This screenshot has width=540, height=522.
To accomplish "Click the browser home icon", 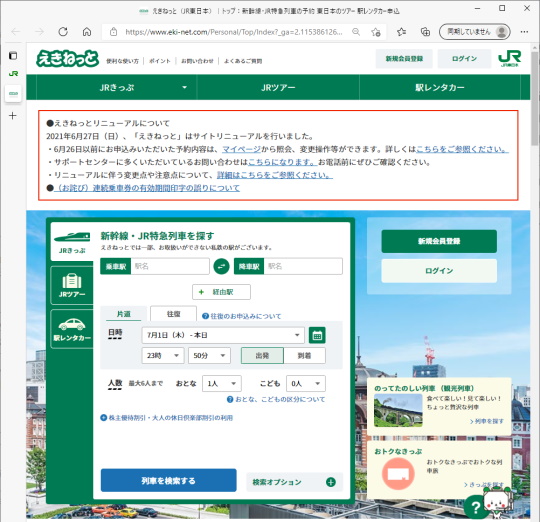I will 87,32.
